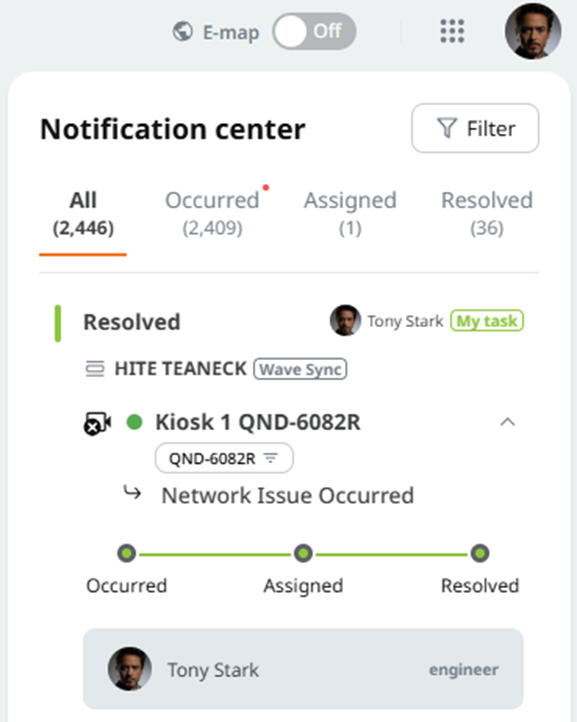Viewport: 577px width, 722px height.
Task: Toggle the E-map switch on
Action: (314, 31)
